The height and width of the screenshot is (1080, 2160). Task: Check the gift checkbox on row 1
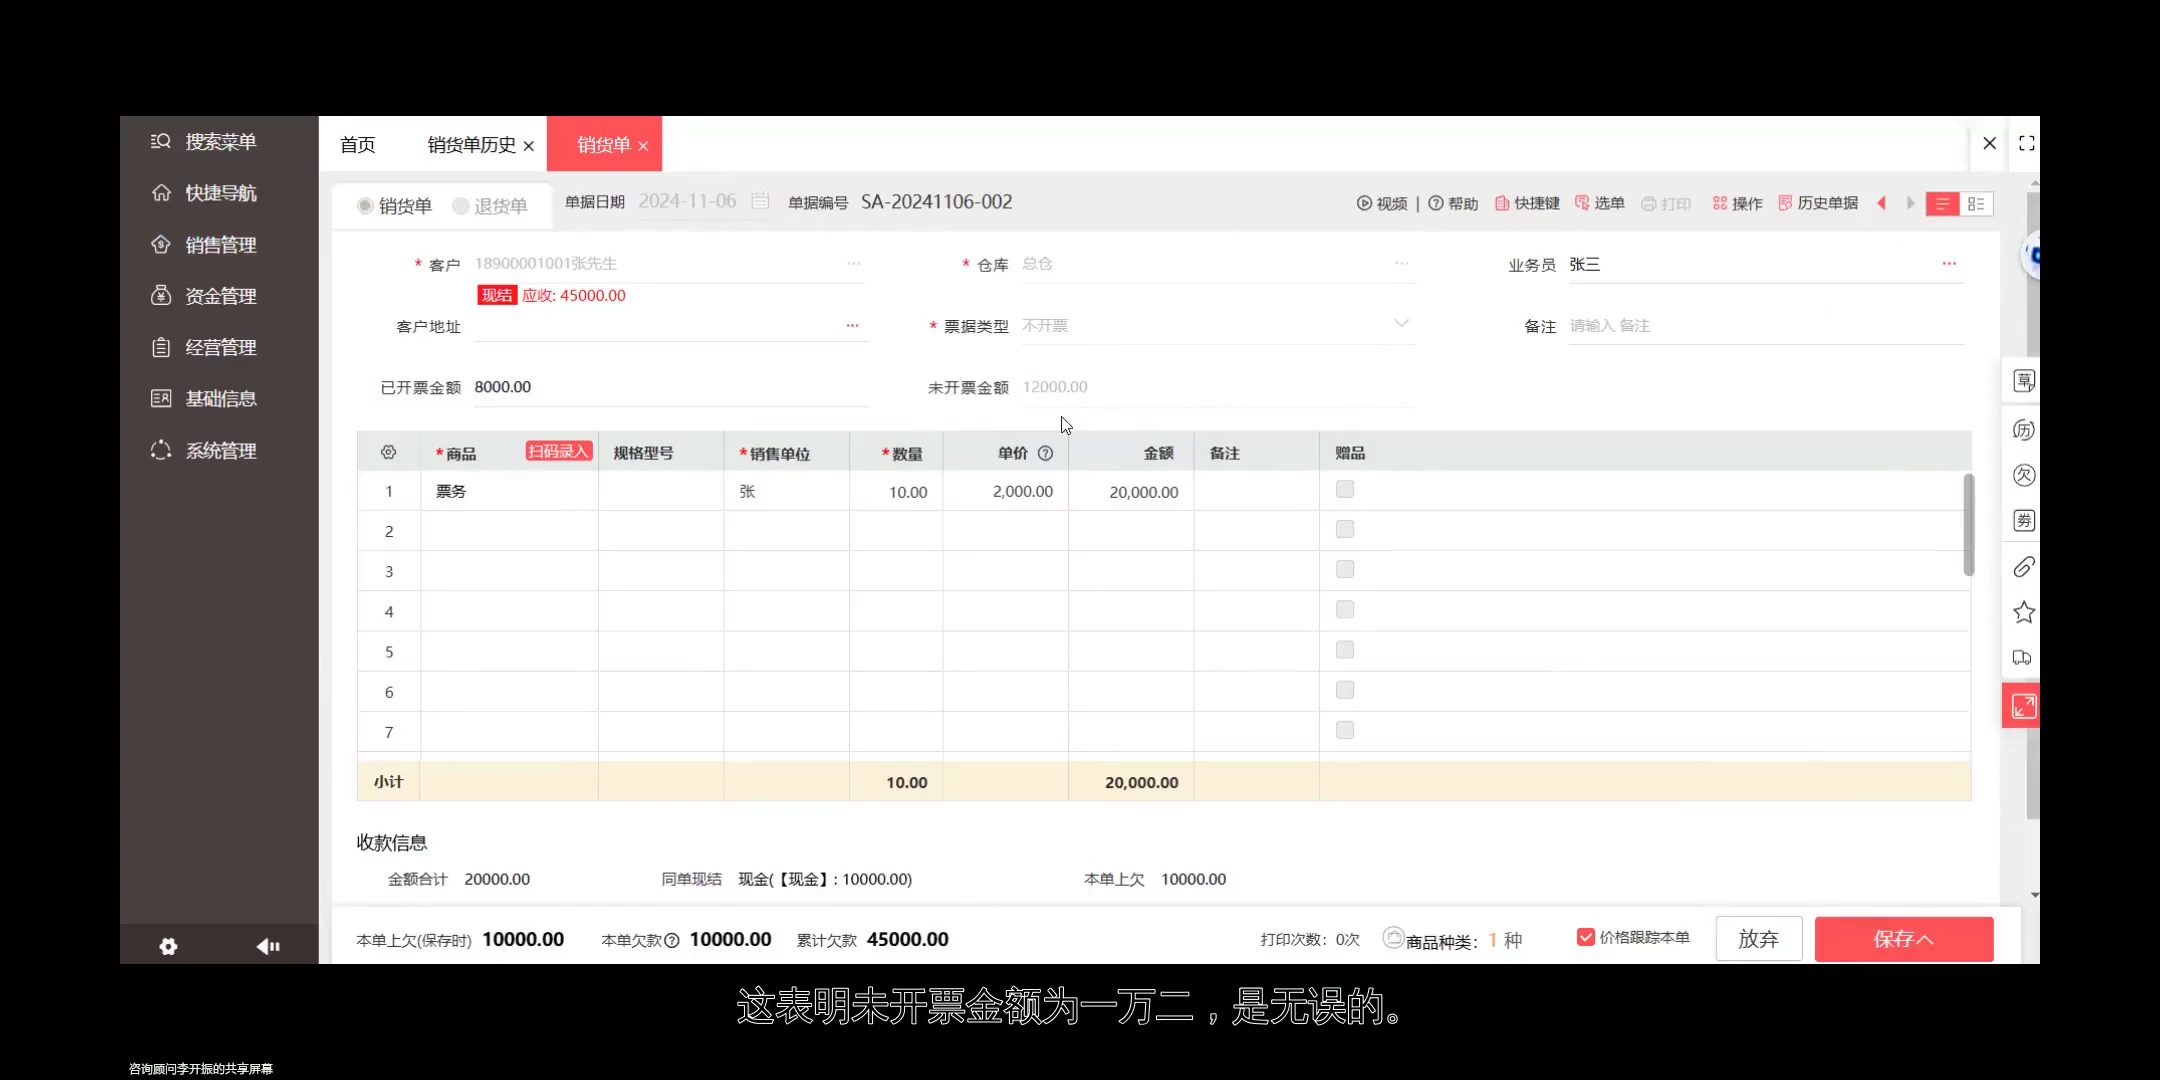coord(1344,489)
